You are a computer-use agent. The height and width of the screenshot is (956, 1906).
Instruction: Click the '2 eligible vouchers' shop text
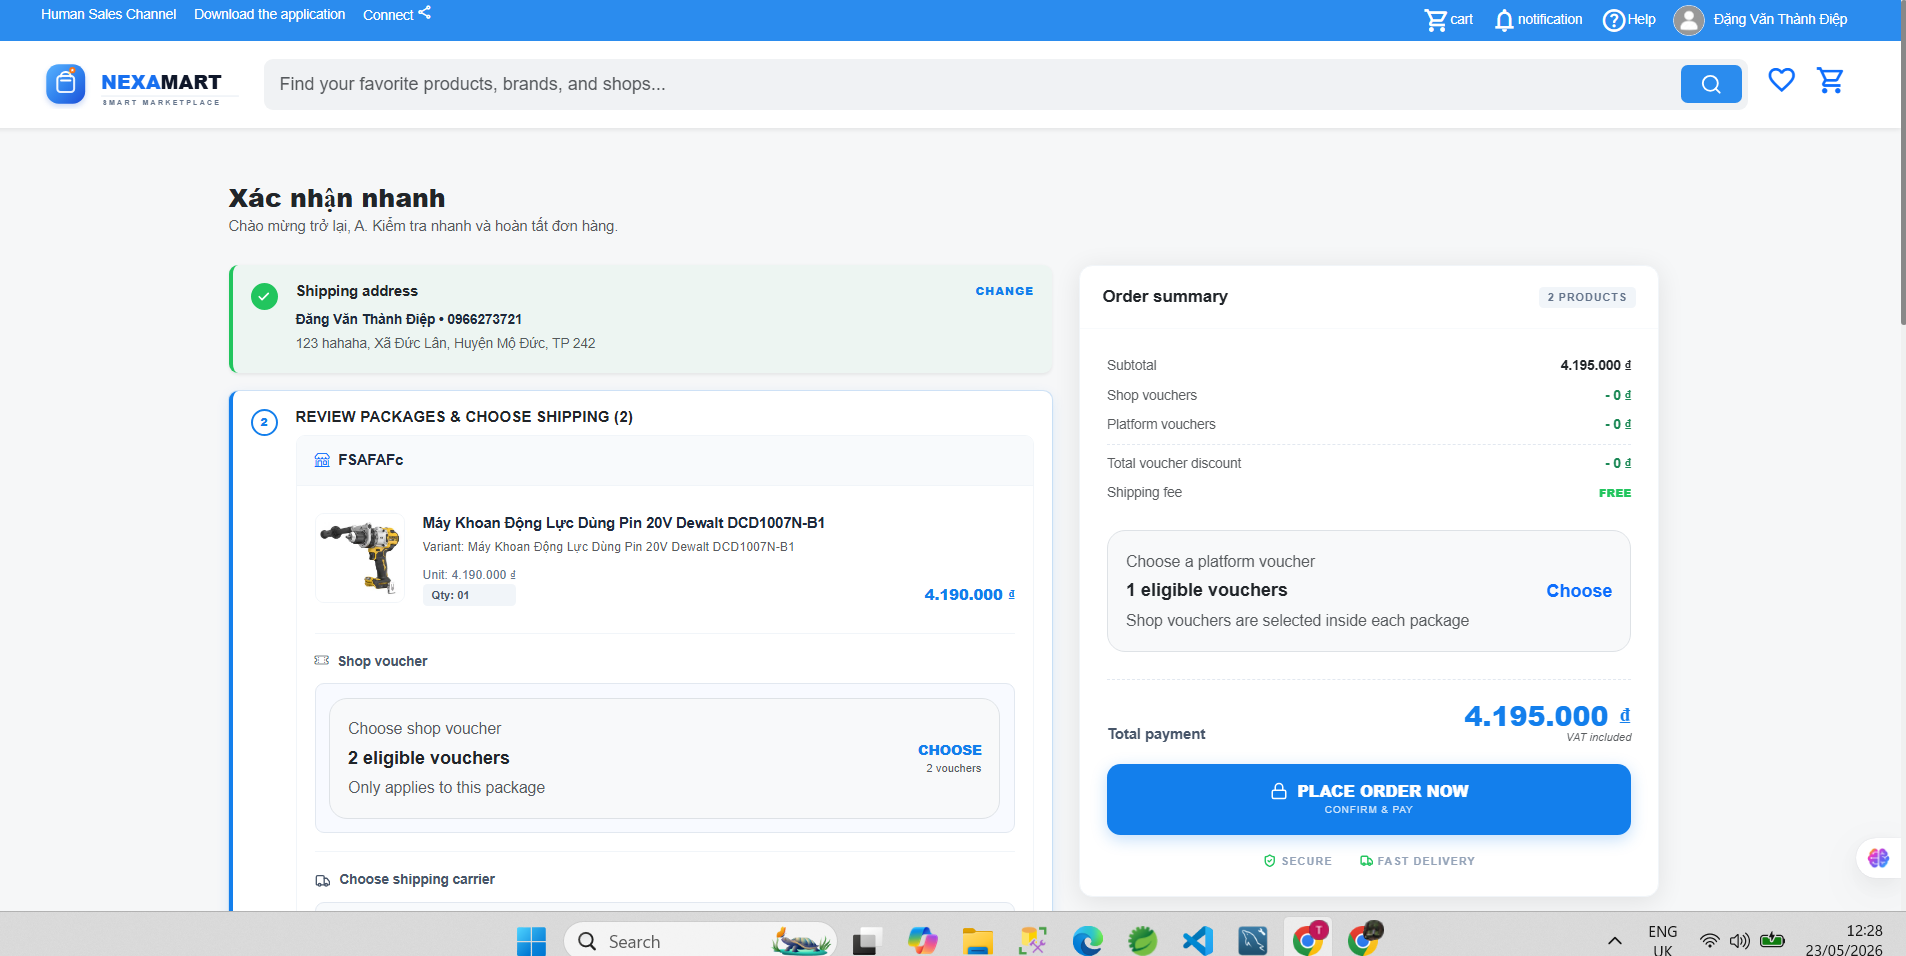click(428, 758)
